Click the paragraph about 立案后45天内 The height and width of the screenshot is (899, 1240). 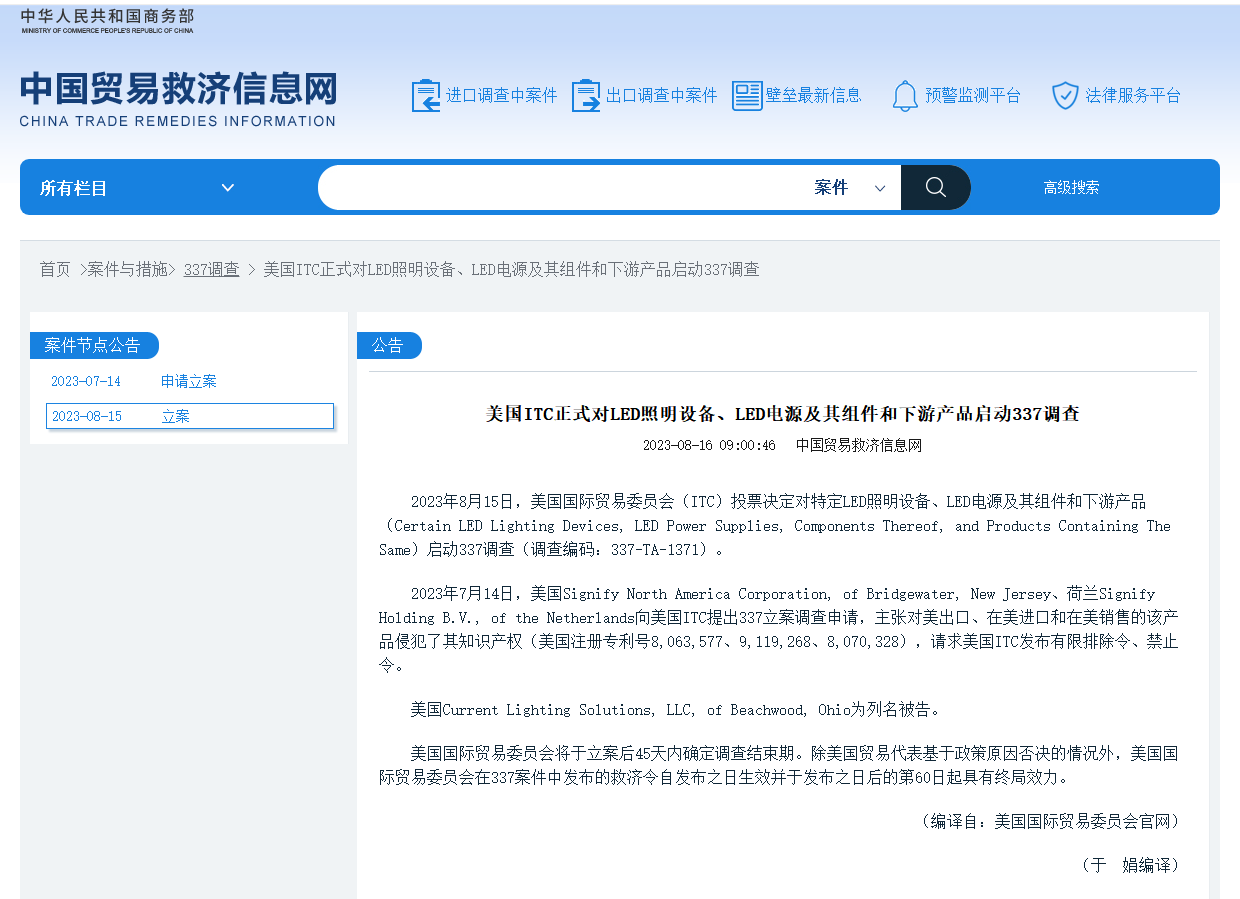click(778, 765)
